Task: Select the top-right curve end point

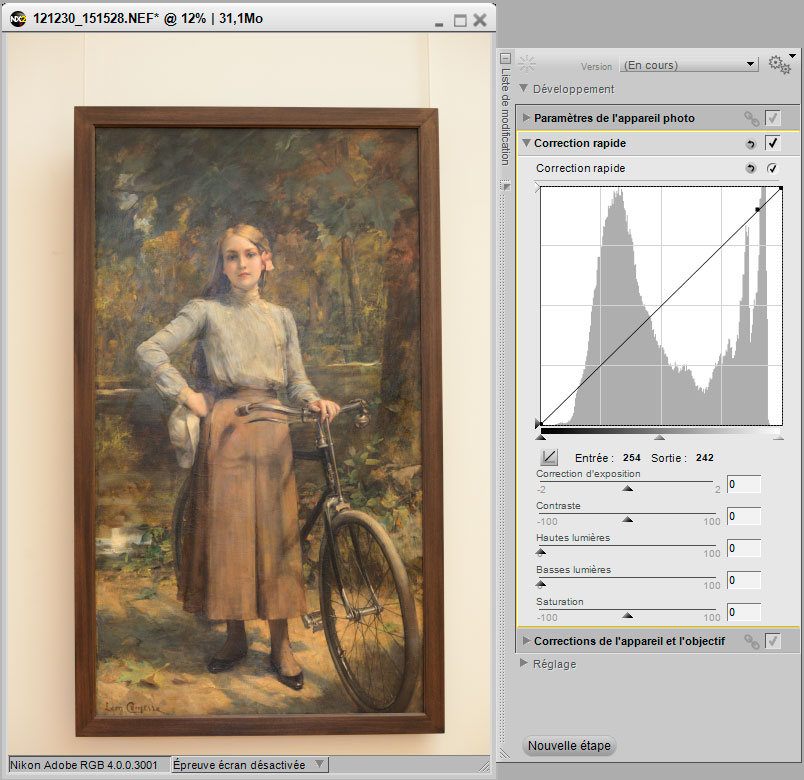Action: click(x=781, y=189)
